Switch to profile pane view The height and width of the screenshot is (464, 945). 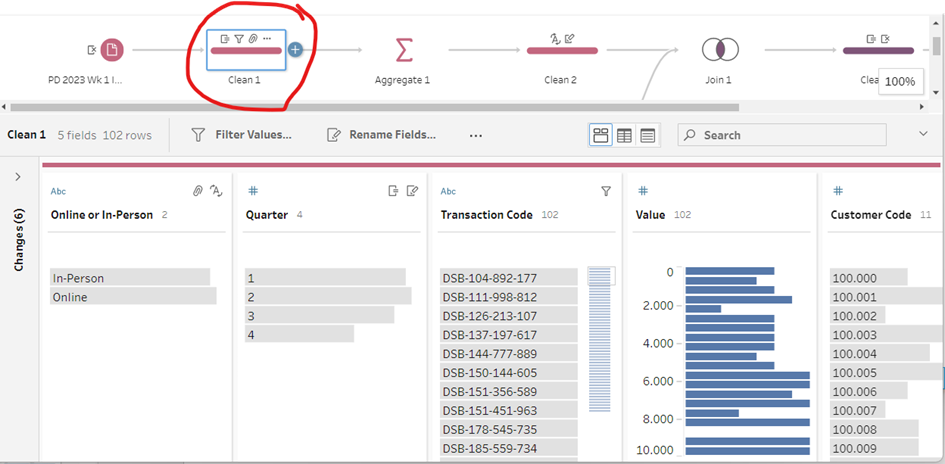(601, 136)
